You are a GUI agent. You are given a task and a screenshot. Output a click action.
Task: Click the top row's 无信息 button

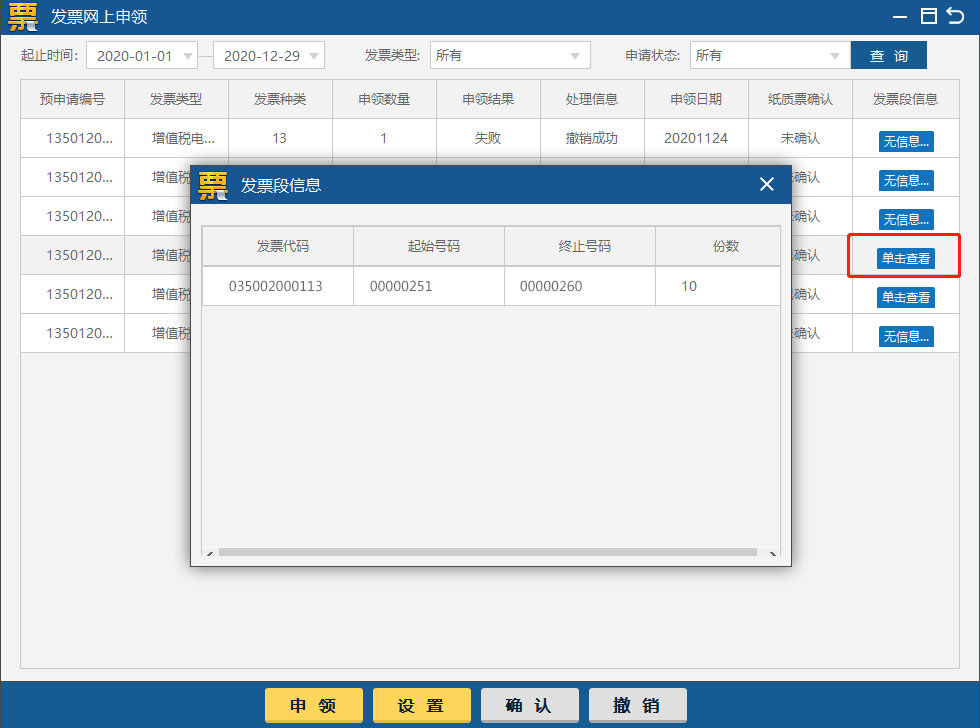[905, 141]
